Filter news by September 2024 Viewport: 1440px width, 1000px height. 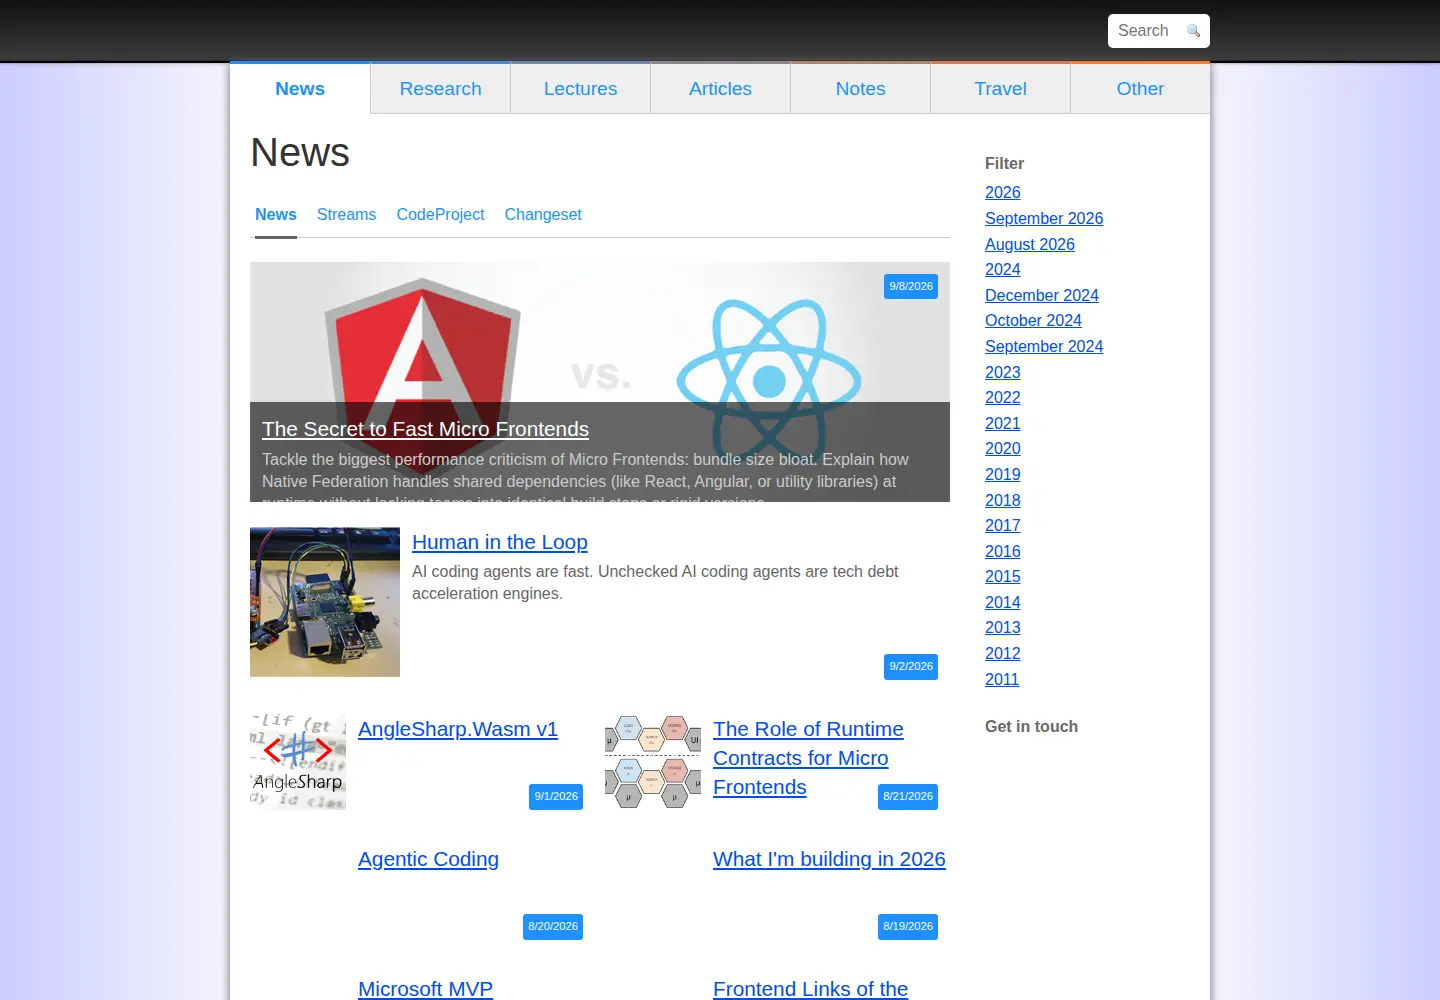pos(1044,347)
